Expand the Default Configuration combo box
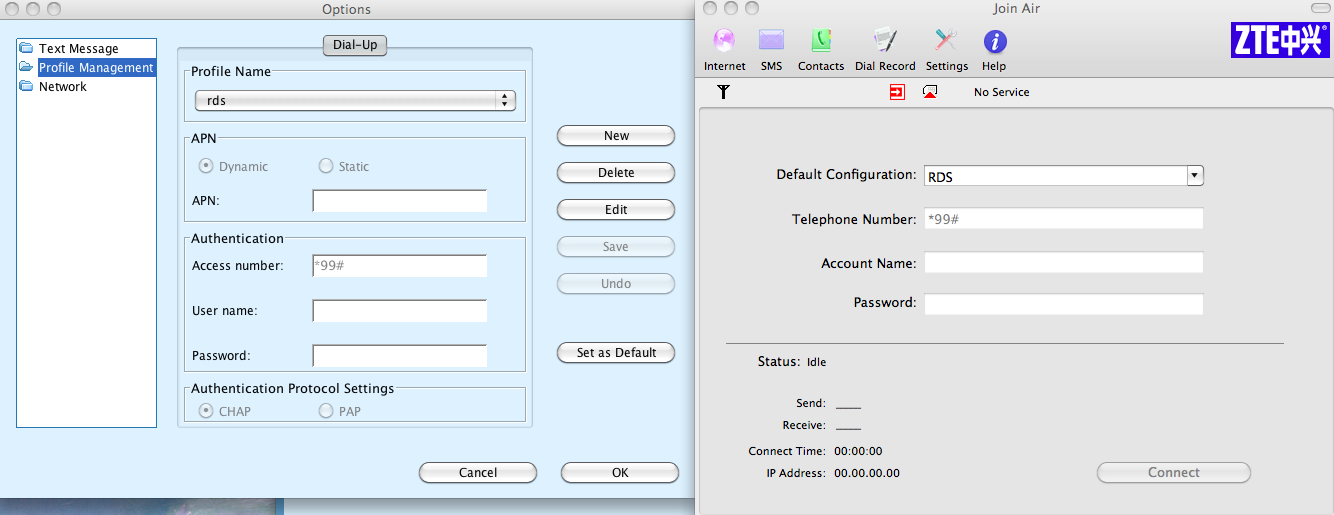The width and height of the screenshot is (1334, 515). pyautogui.click(x=1194, y=176)
